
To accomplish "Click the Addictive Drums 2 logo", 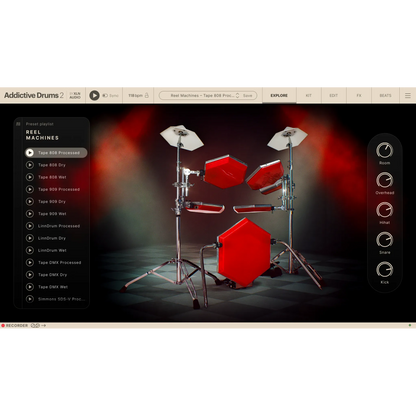I will [x=34, y=95].
